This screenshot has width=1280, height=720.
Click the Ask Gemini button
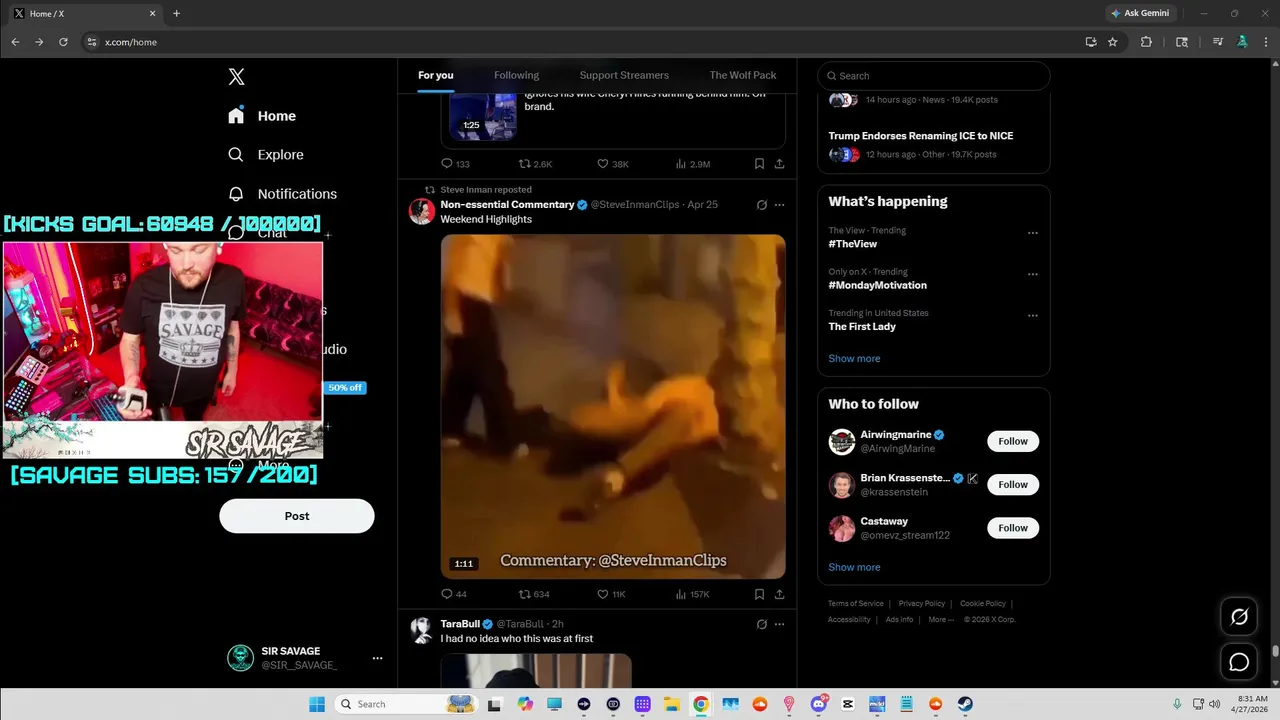click(1139, 13)
